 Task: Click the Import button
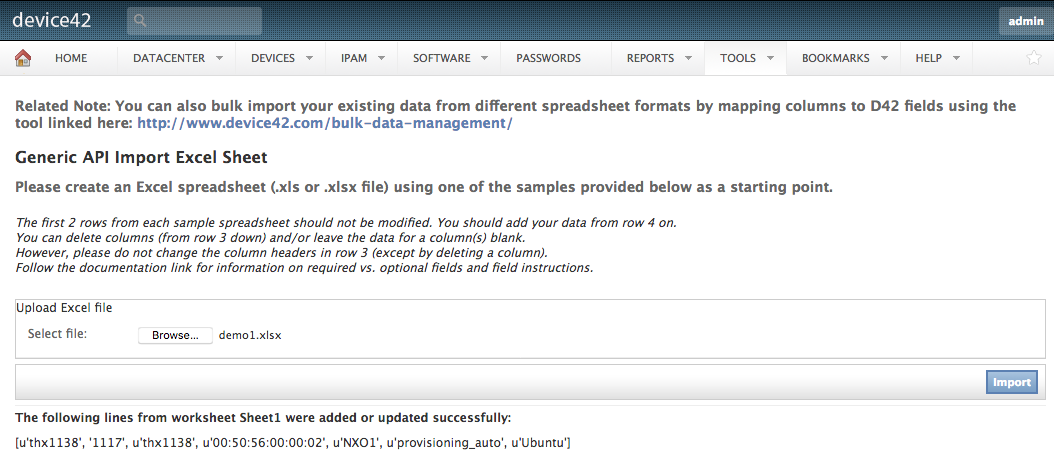point(1012,382)
